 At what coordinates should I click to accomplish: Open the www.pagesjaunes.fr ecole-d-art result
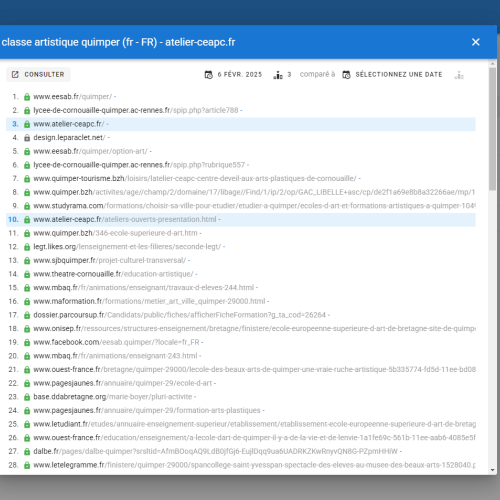point(122,383)
